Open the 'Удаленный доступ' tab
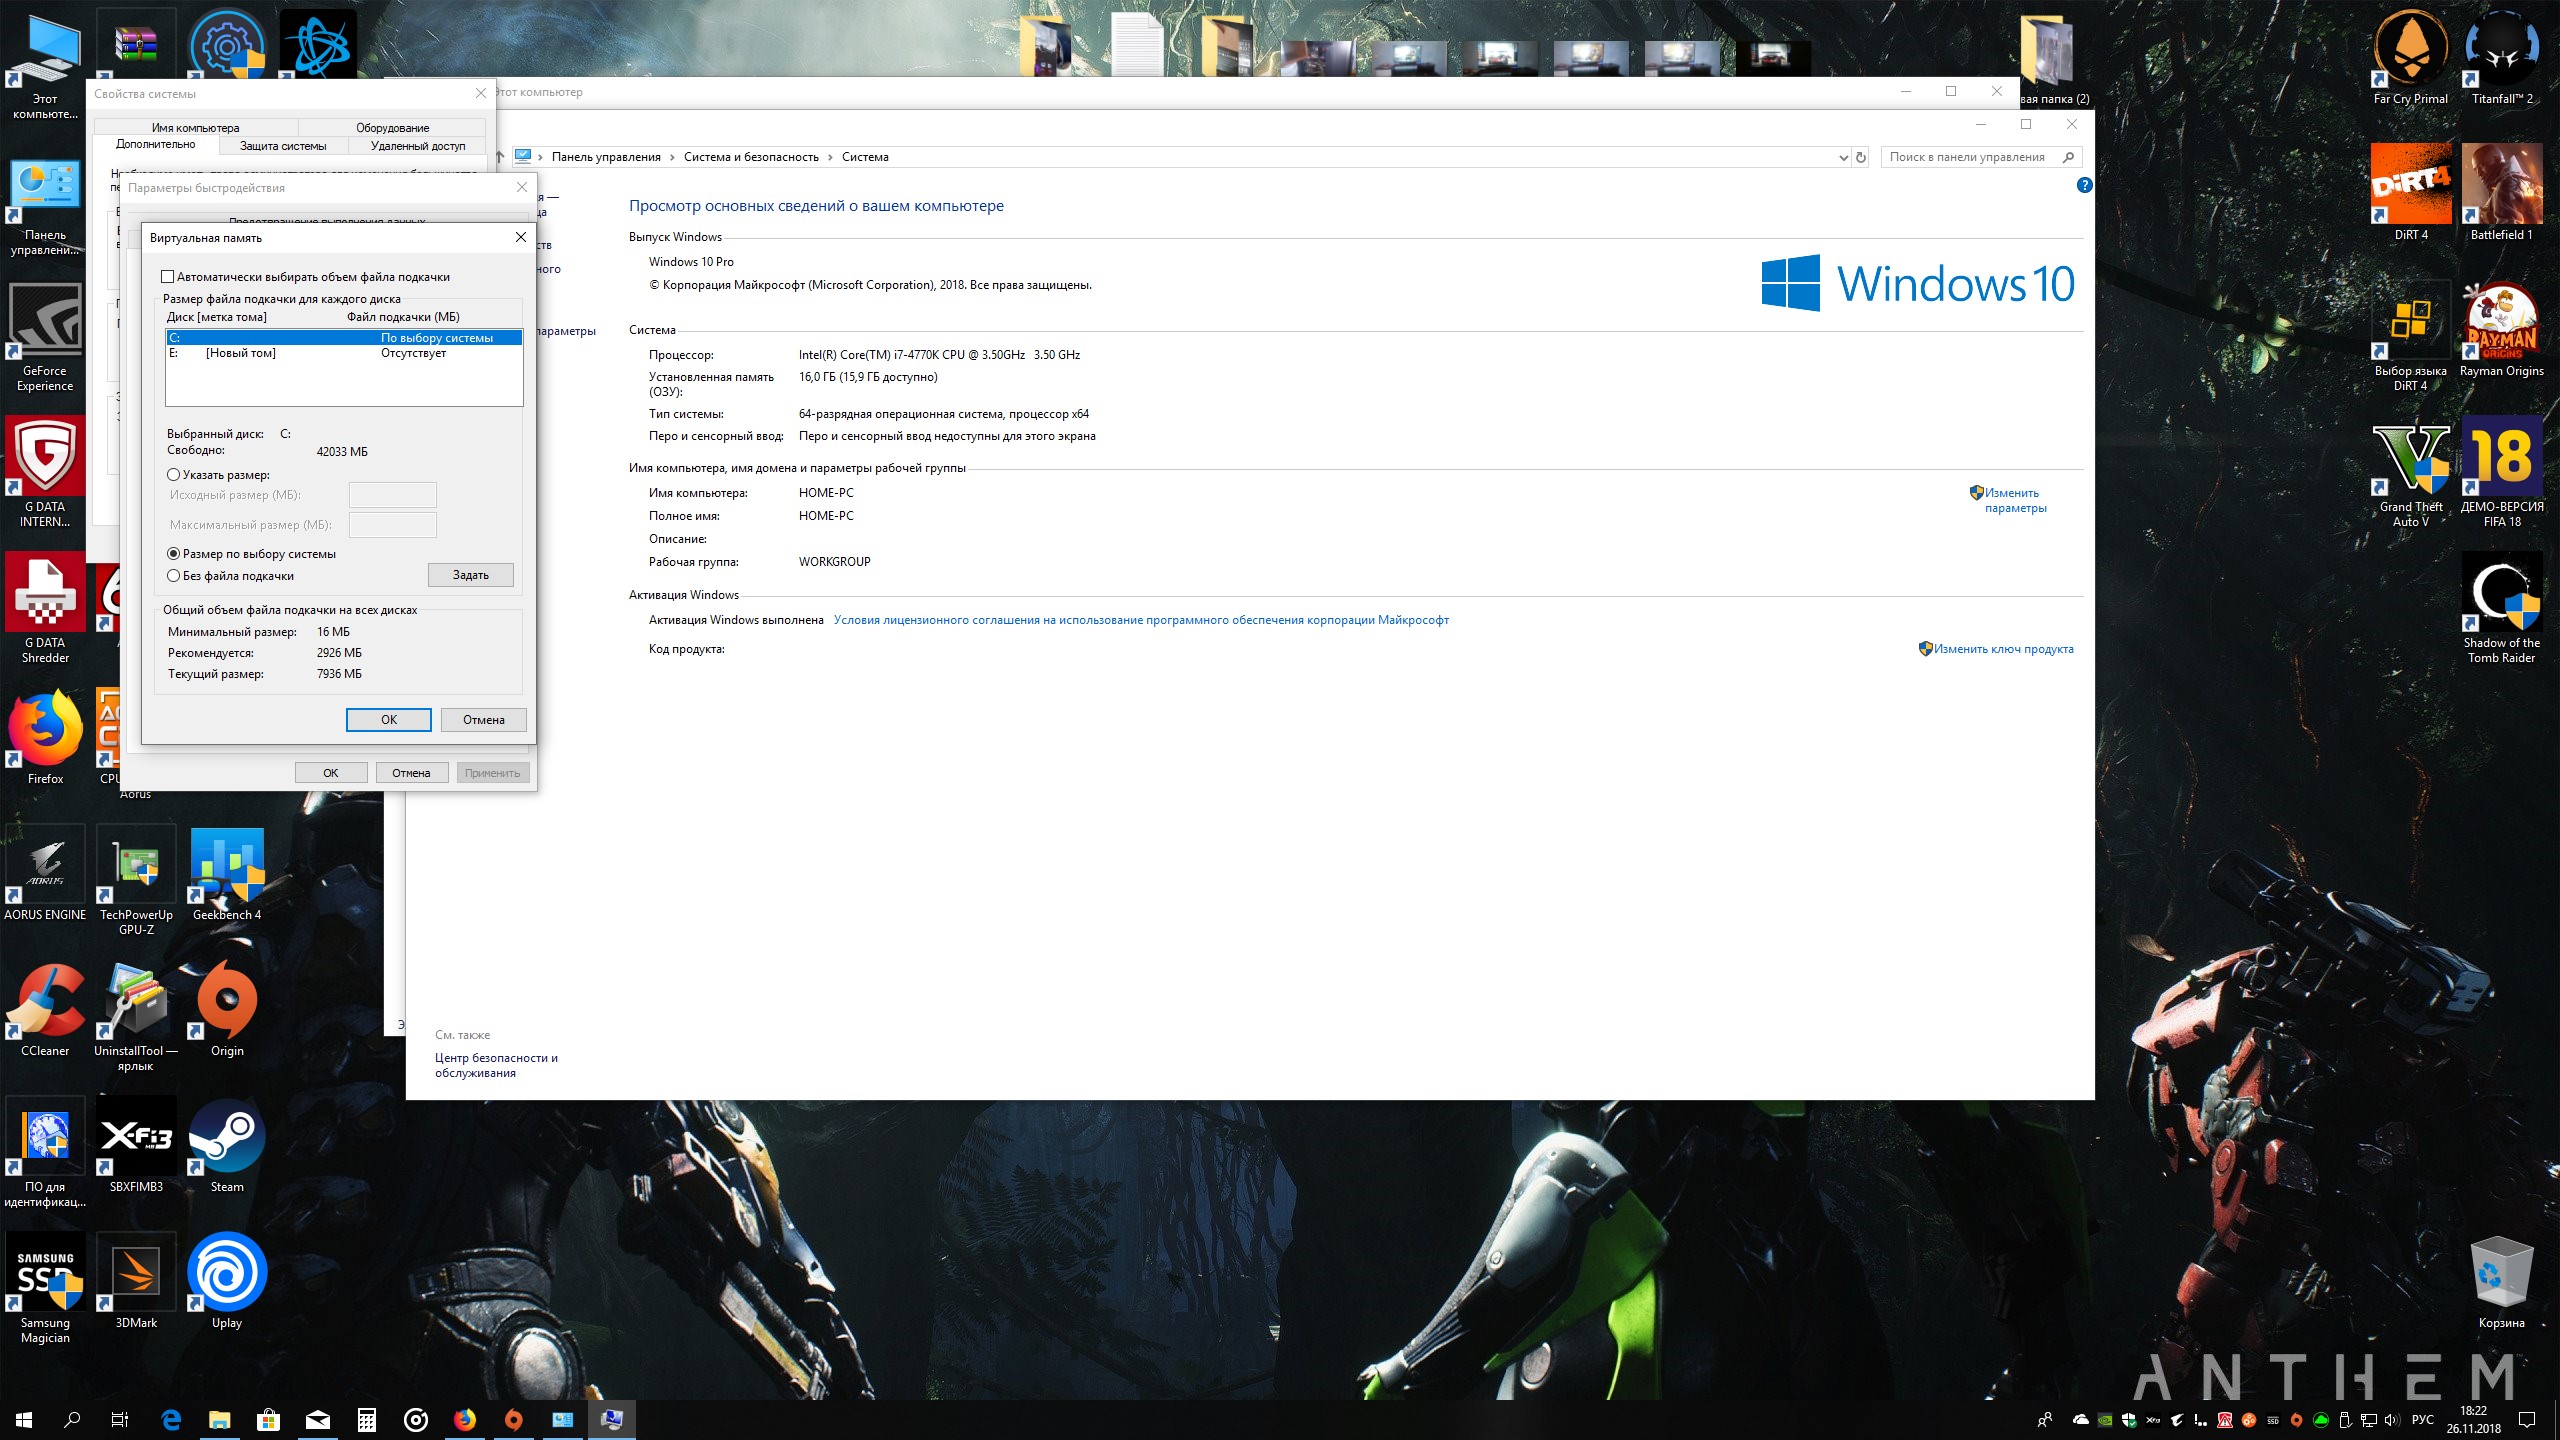2560x1440 pixels. [418, 146]
